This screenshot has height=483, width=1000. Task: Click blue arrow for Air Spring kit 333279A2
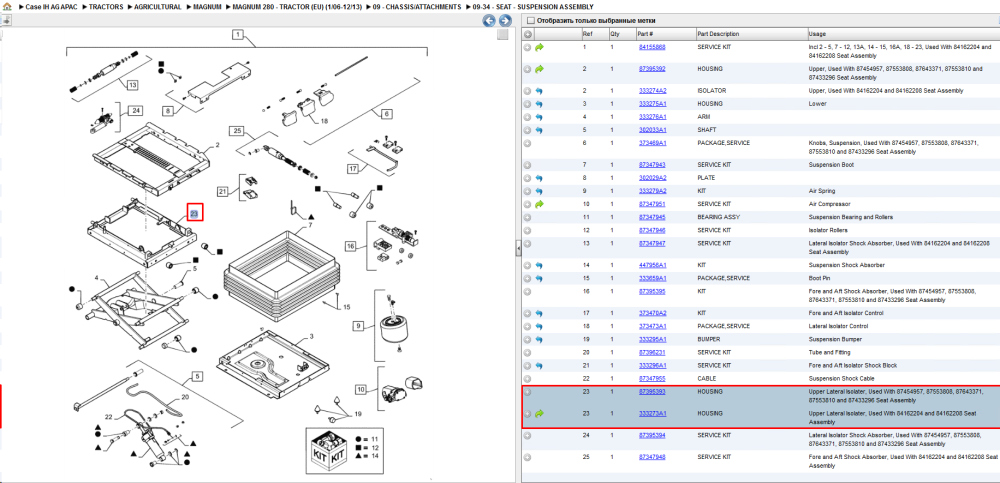tap(540, 191)
